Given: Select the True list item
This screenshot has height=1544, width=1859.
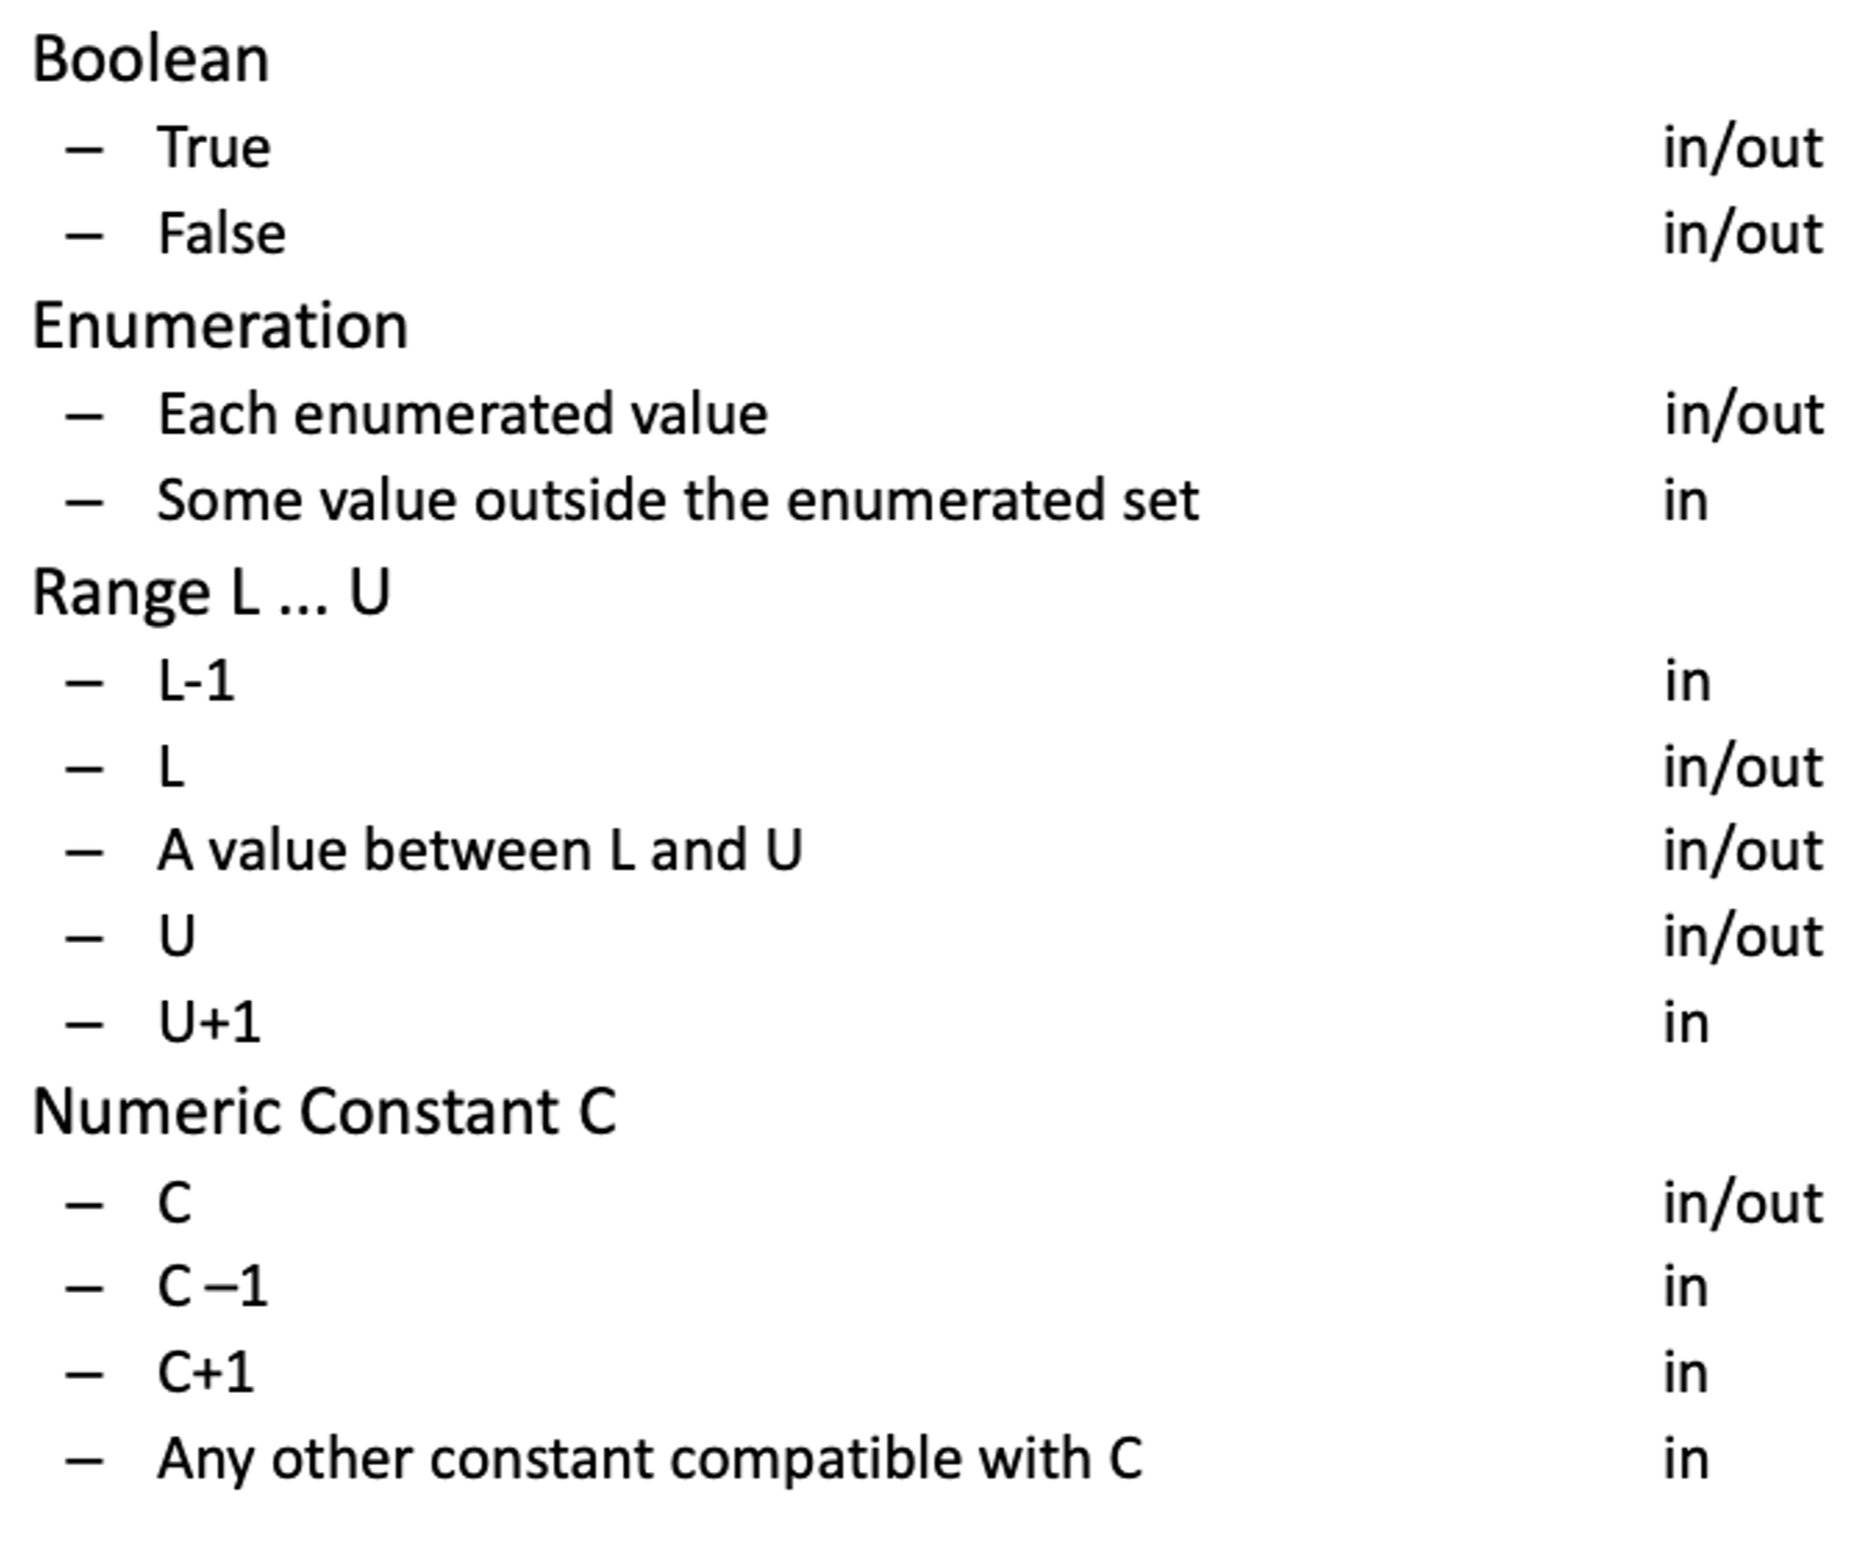Looking at the screenshot, I should 214,148.
